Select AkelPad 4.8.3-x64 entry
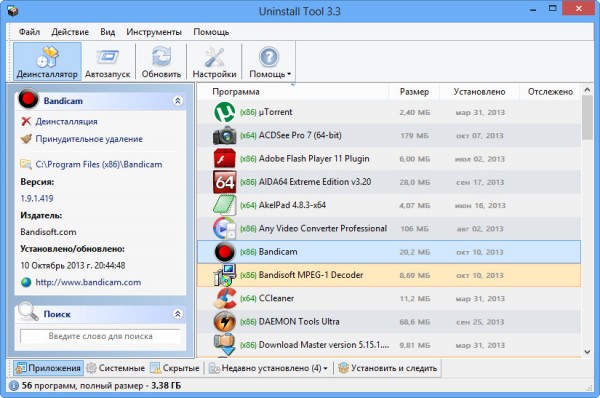Image resolution: width=600 pixels, height=398 pixels. click(x=292, y=205)
